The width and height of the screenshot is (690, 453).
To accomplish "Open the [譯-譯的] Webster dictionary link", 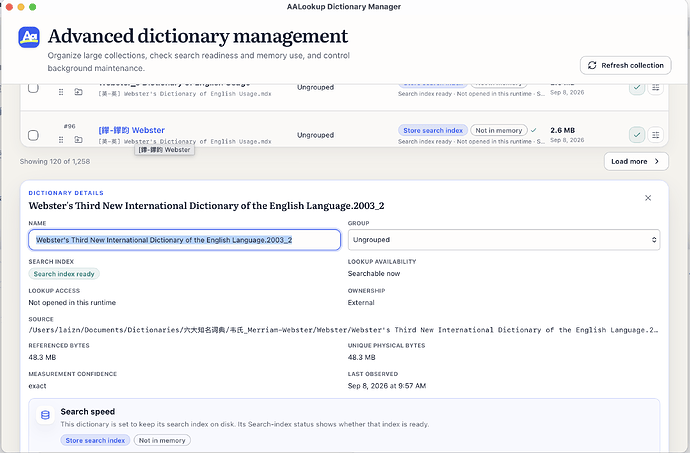I will click(132, 130).
